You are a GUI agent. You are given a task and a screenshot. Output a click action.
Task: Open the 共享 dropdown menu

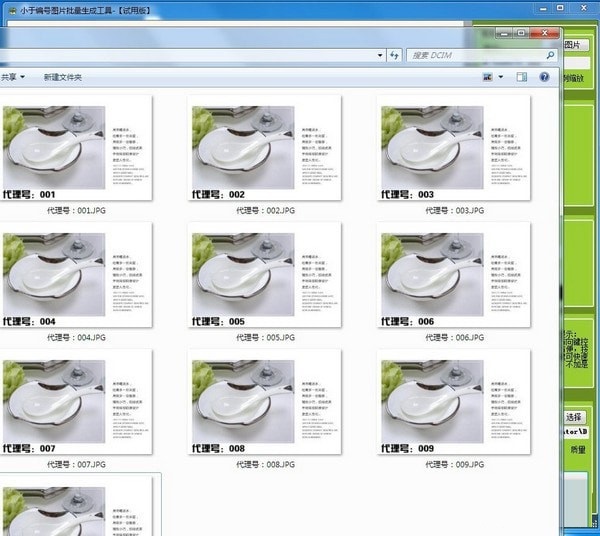pos(13,77)
